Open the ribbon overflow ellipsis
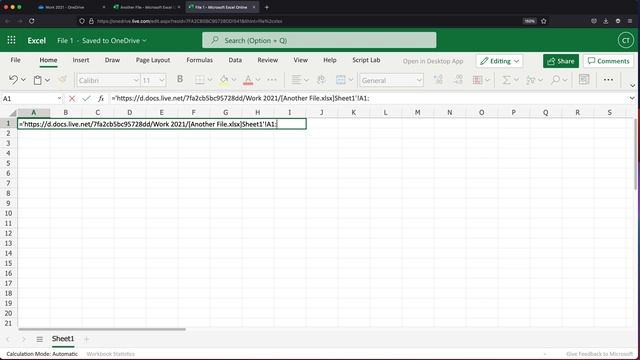 (x=608, y=80)
